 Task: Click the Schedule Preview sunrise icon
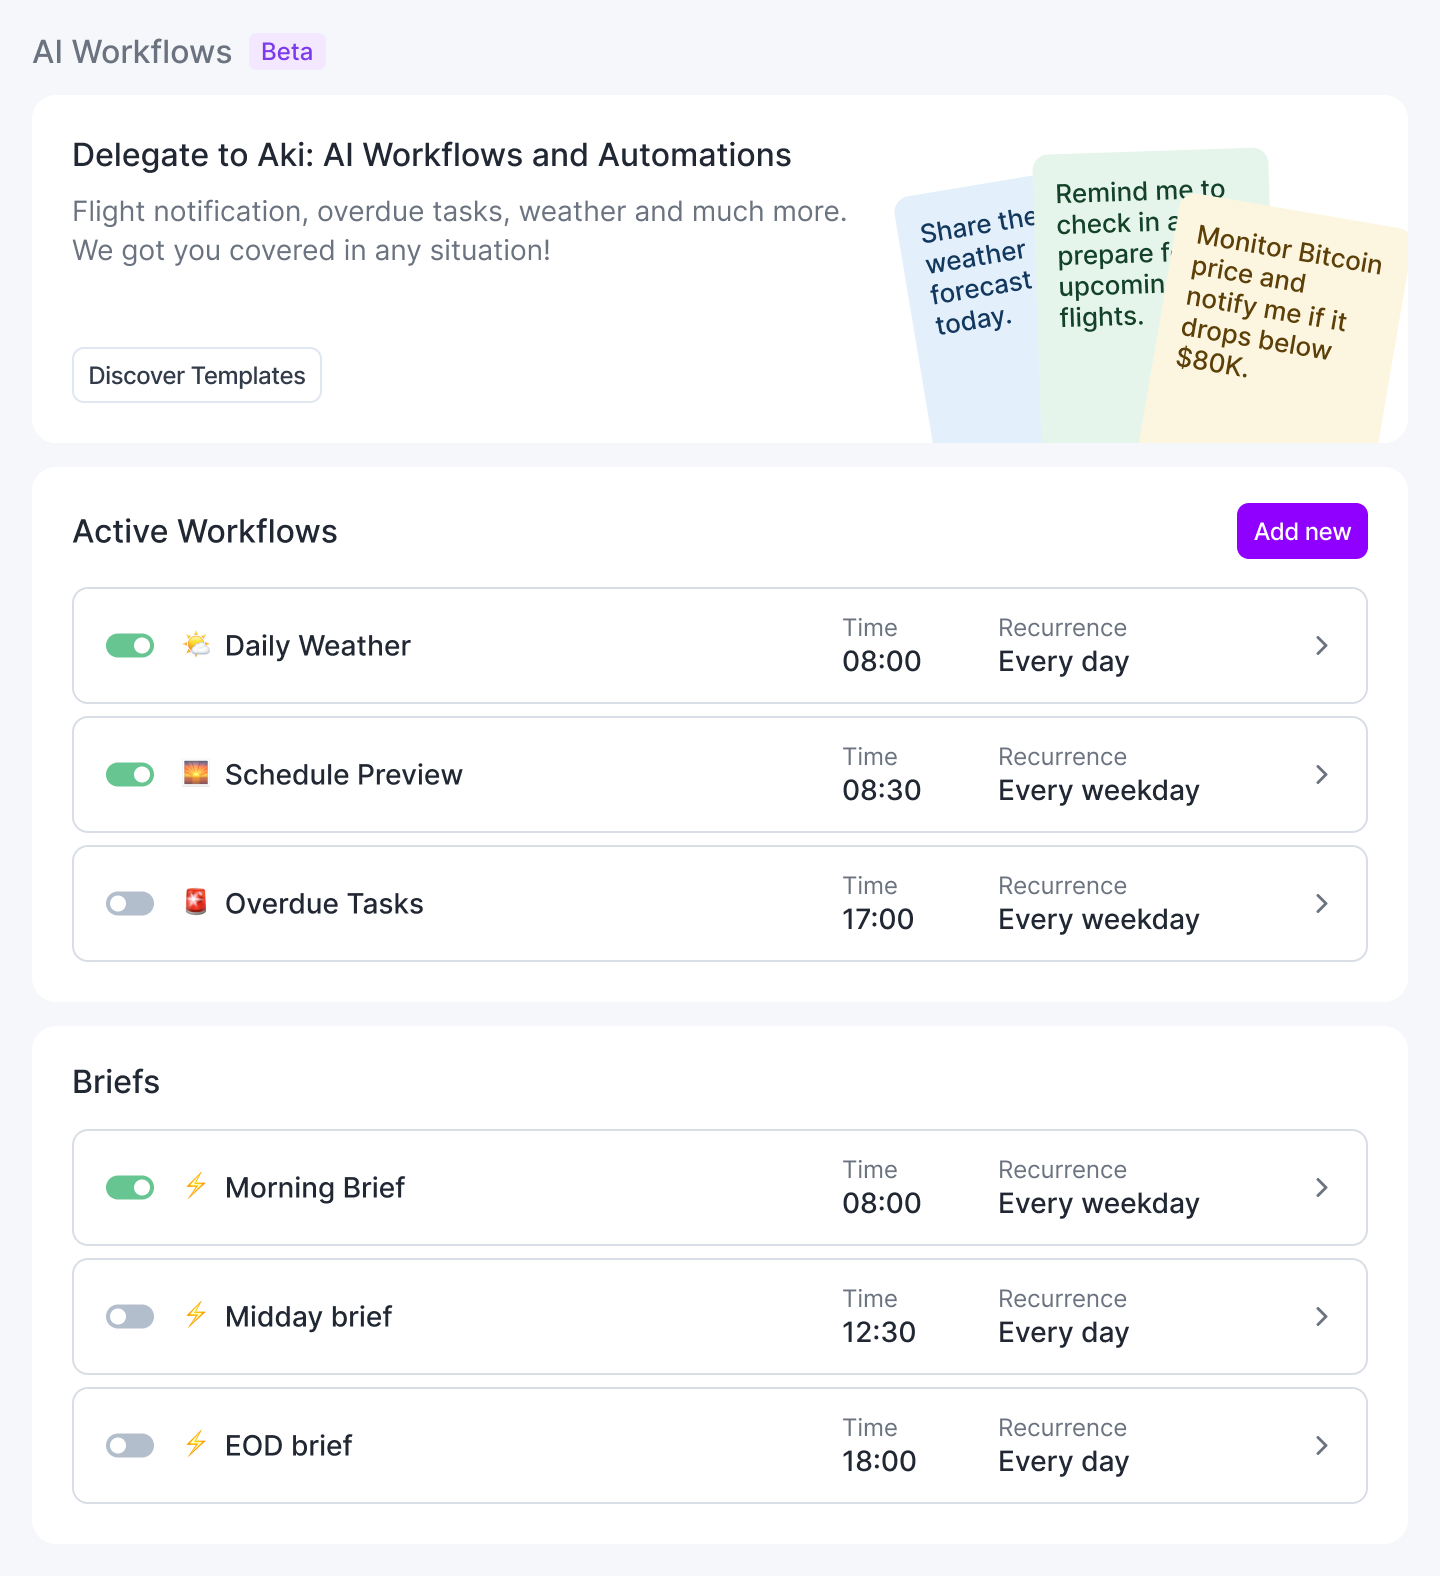[x=196, y=774]
